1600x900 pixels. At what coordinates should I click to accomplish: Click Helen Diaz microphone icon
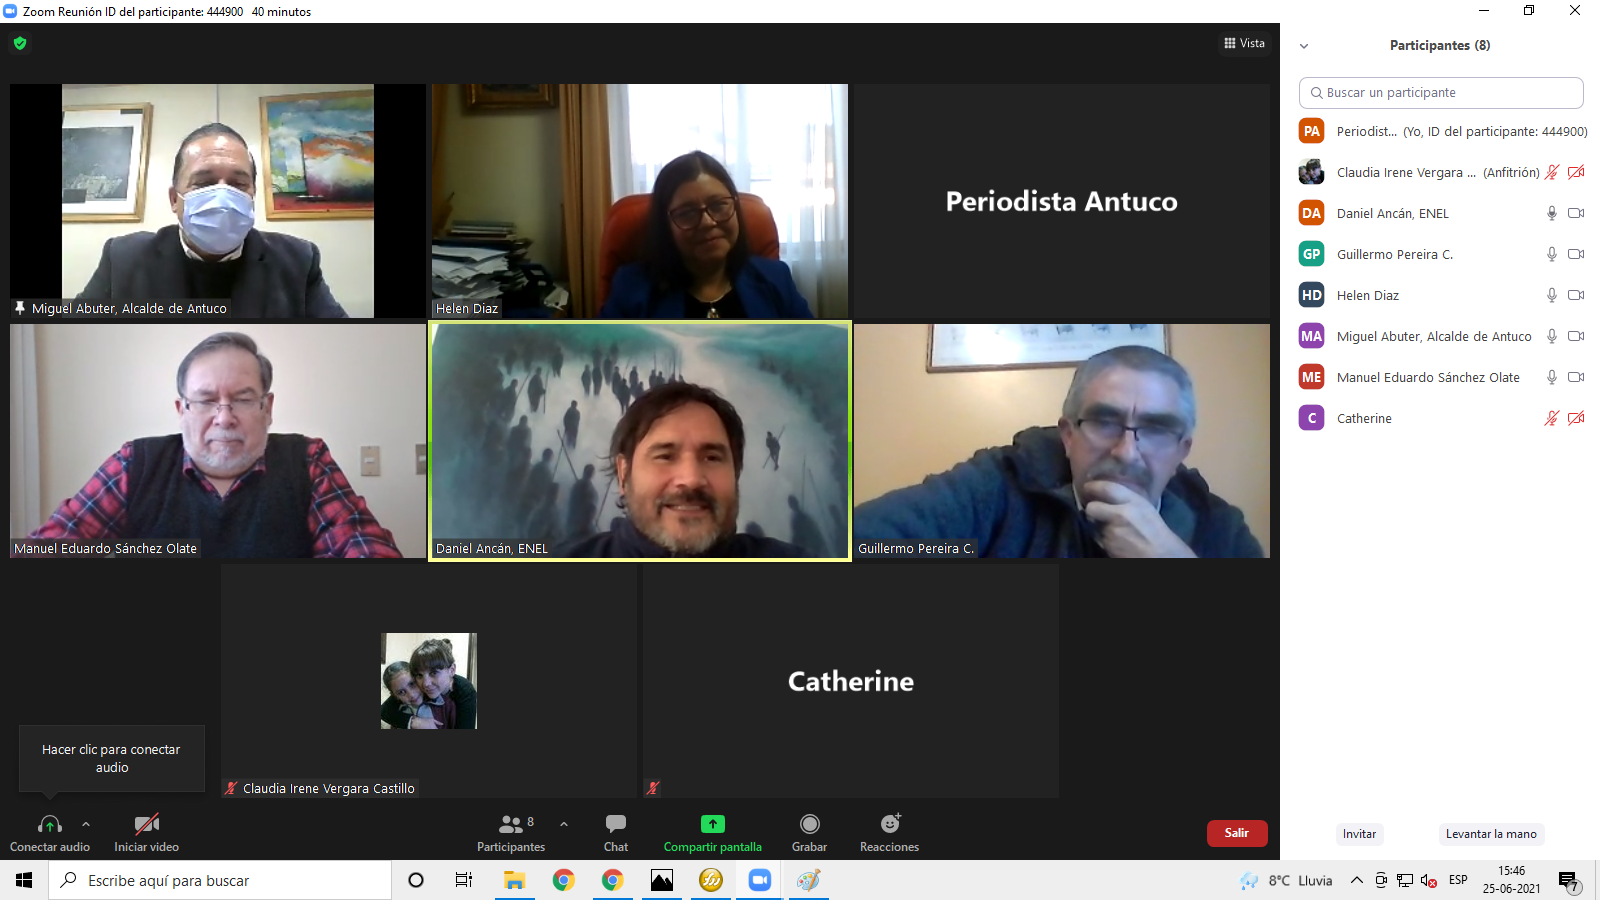[x=1552, y=295]
